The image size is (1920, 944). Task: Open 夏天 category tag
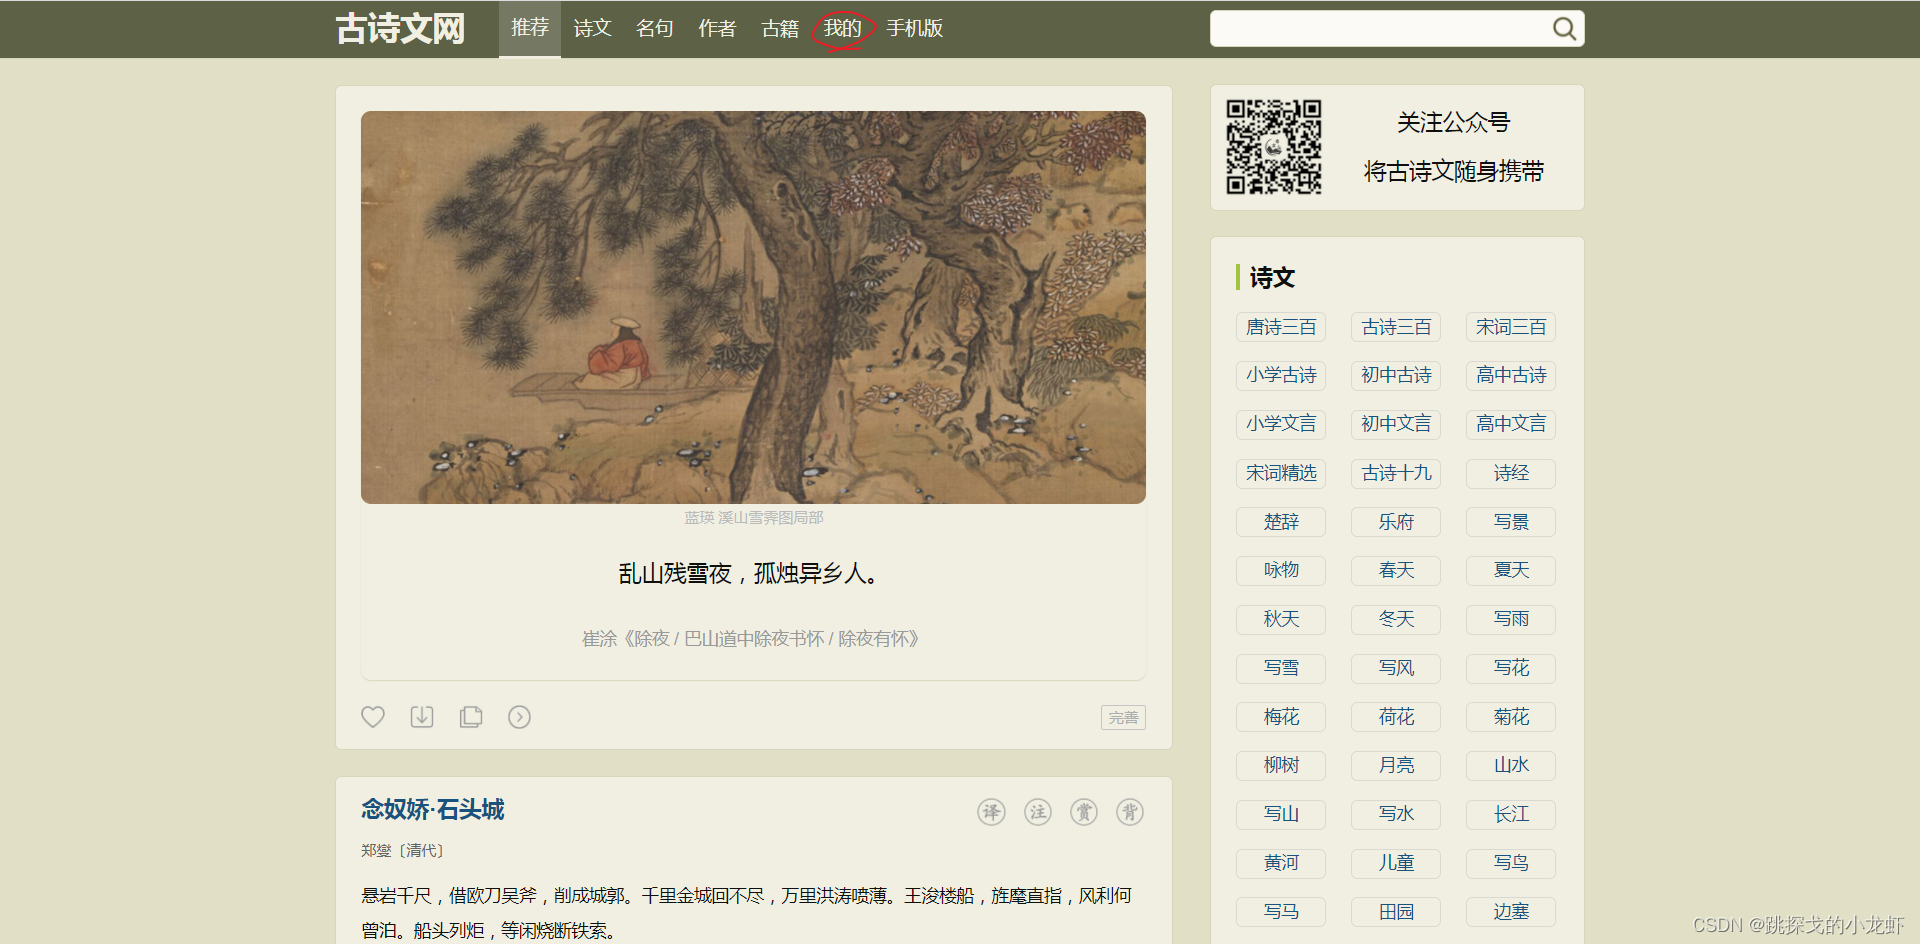point(1511,570)
